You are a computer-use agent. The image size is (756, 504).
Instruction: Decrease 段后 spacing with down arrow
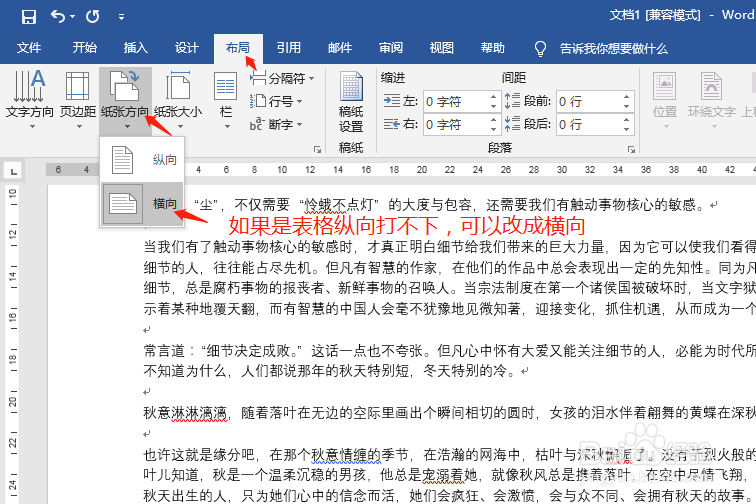pos(626,130)
